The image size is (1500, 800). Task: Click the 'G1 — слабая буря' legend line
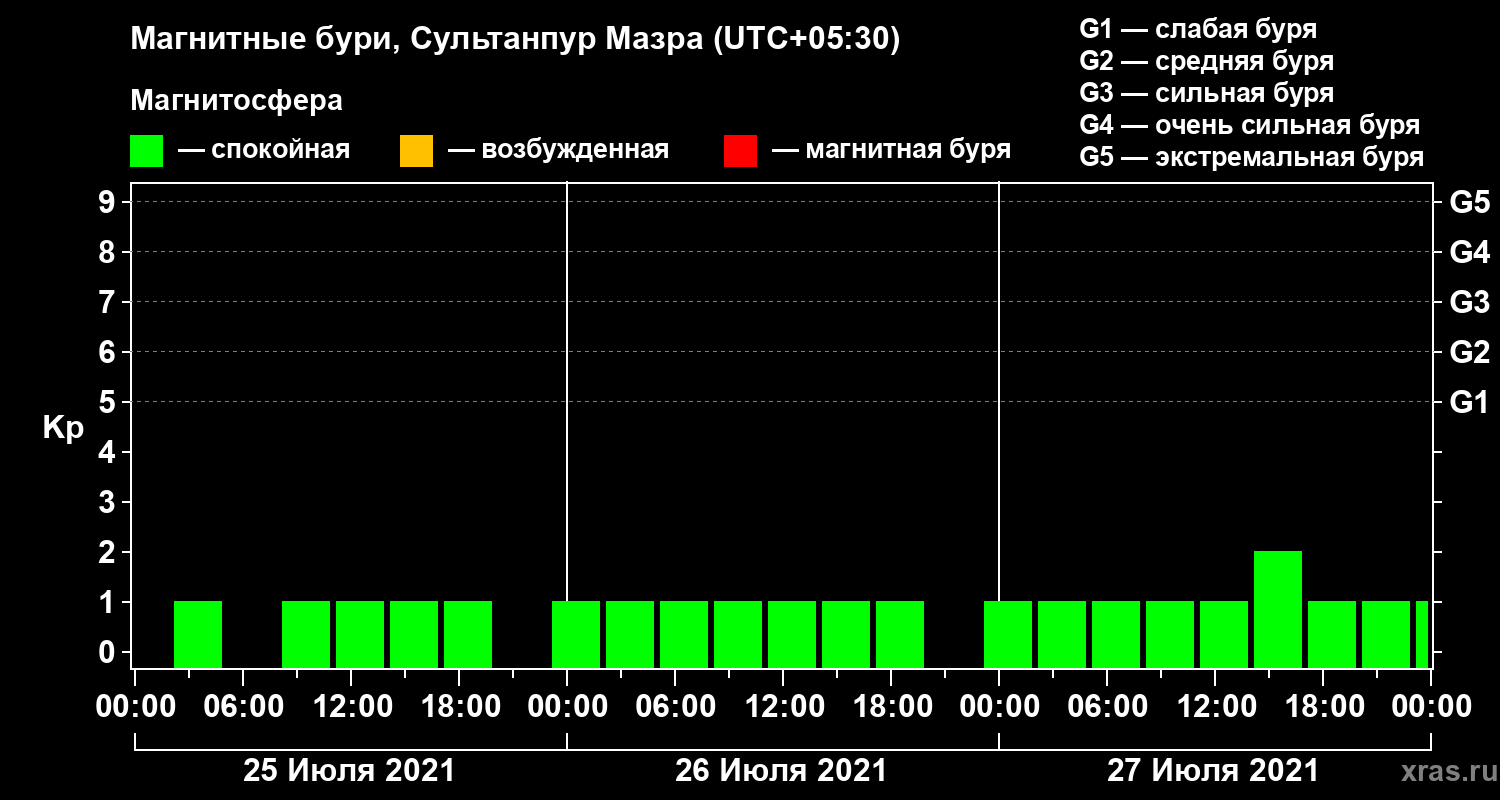(x=1198, y=28)
